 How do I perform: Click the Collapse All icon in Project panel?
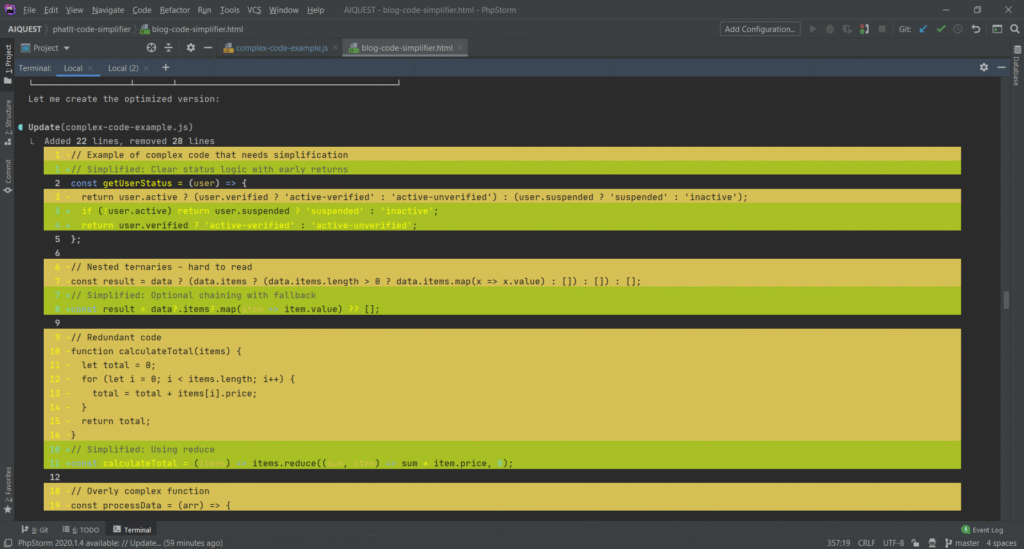click(x=170, y=48)
